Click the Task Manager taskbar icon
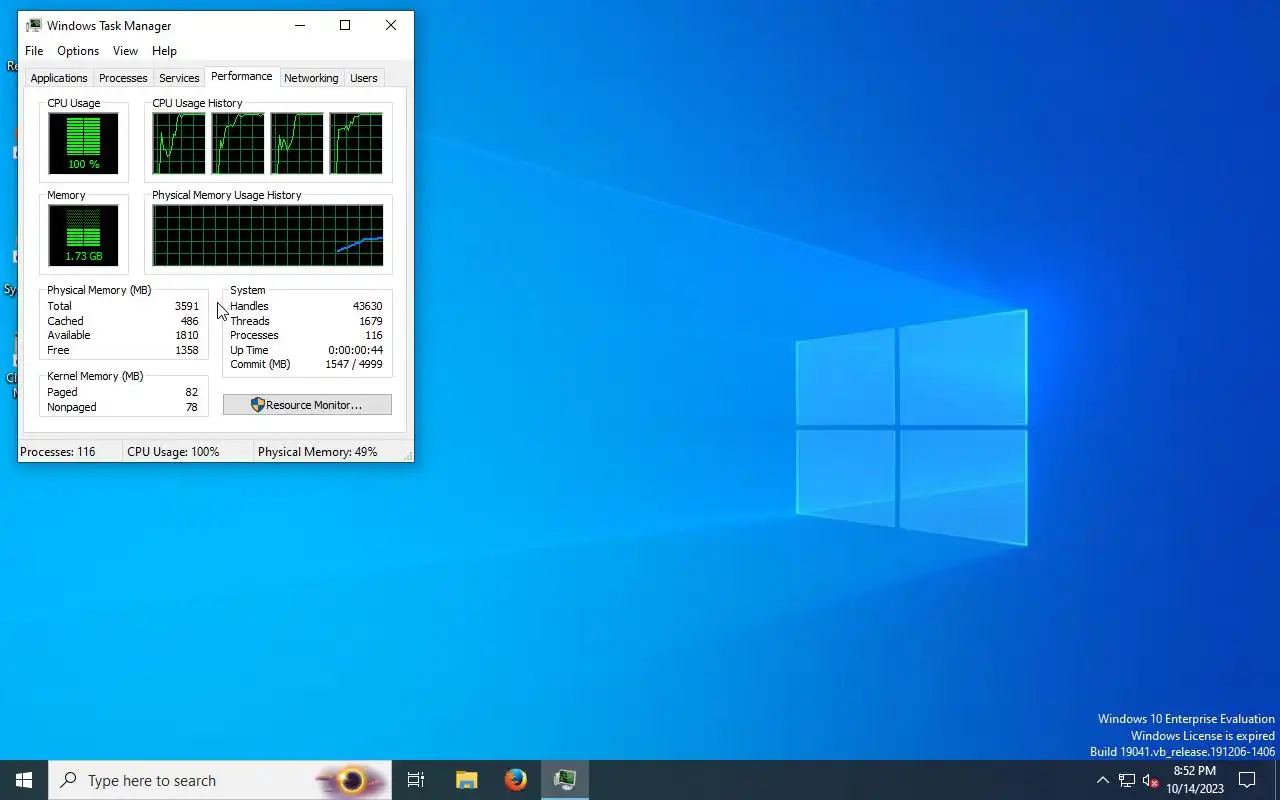The image size is (1280, 800). point(565,780)
